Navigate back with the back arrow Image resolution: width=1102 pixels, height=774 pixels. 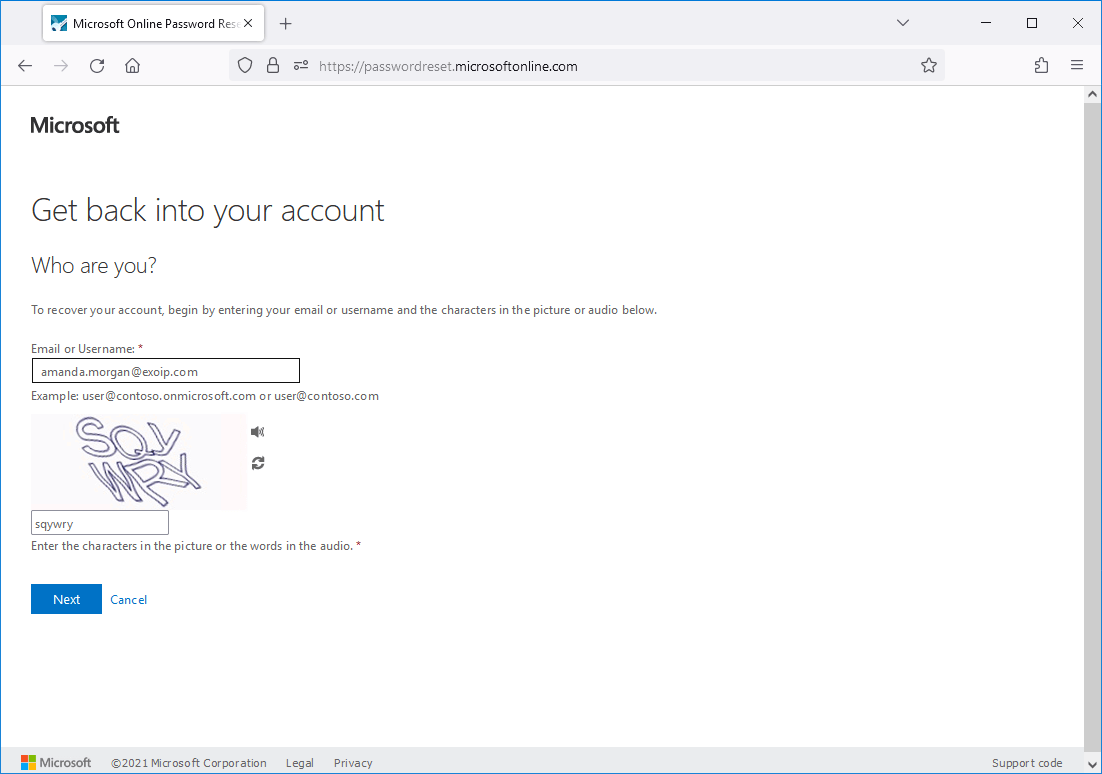24,65
